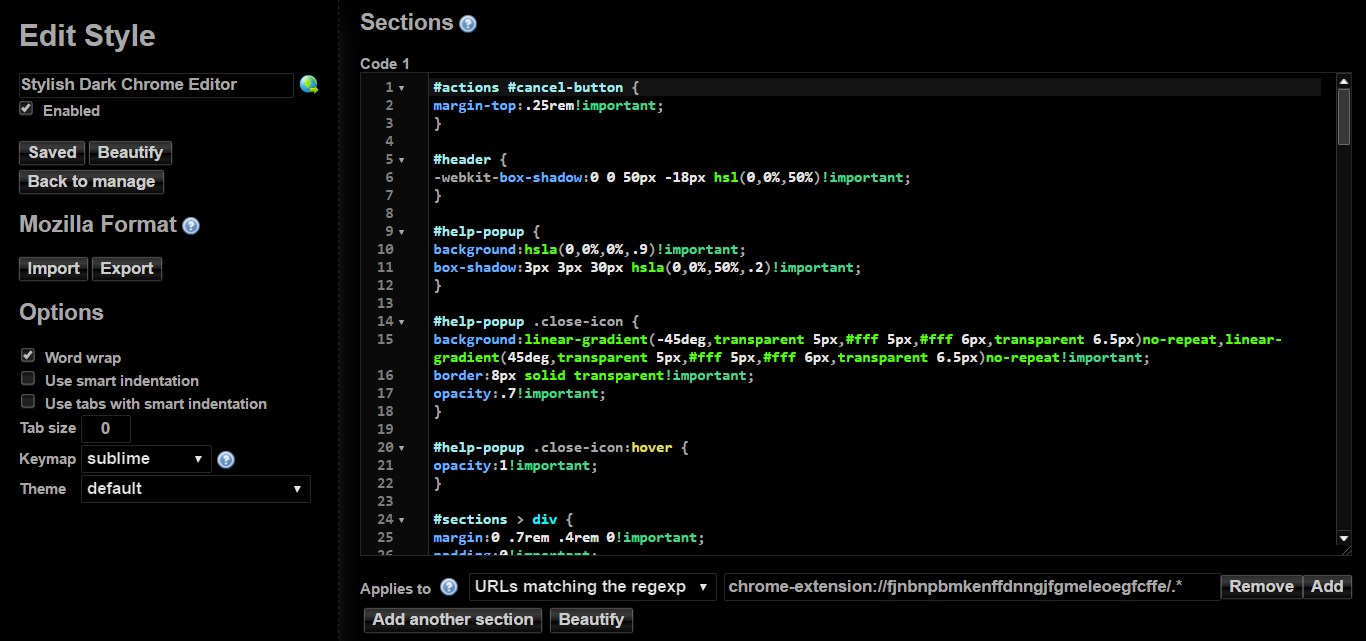Click the Add button next to Remove

[1327, 587]
